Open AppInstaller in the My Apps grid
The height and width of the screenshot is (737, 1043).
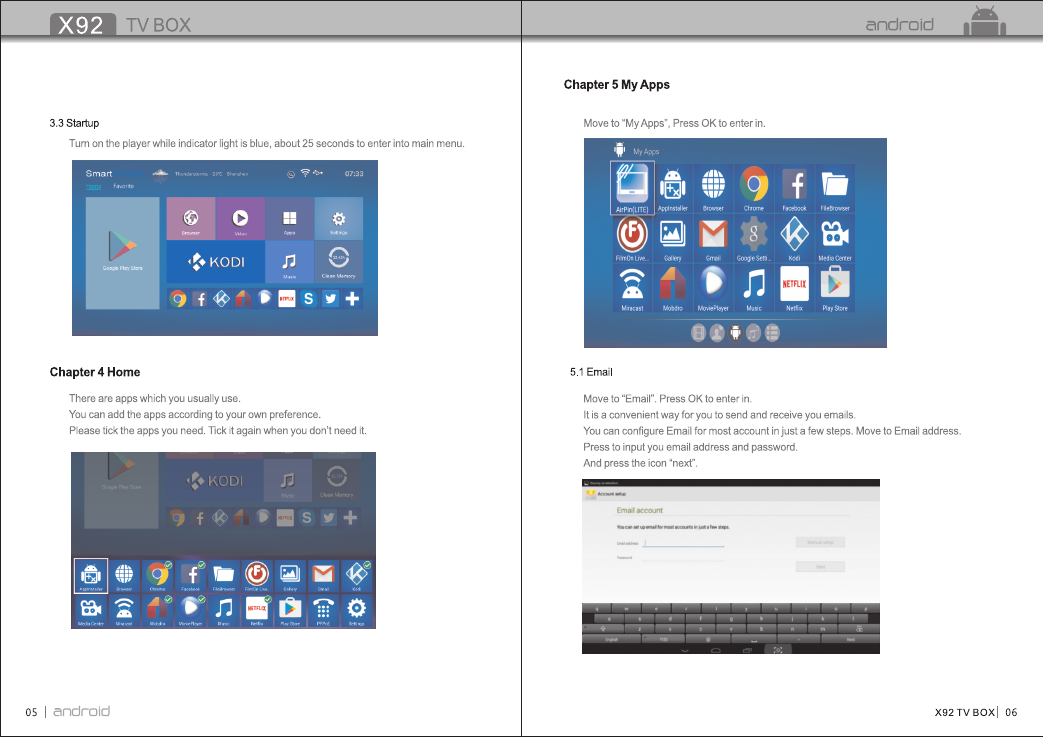(672, 189)
